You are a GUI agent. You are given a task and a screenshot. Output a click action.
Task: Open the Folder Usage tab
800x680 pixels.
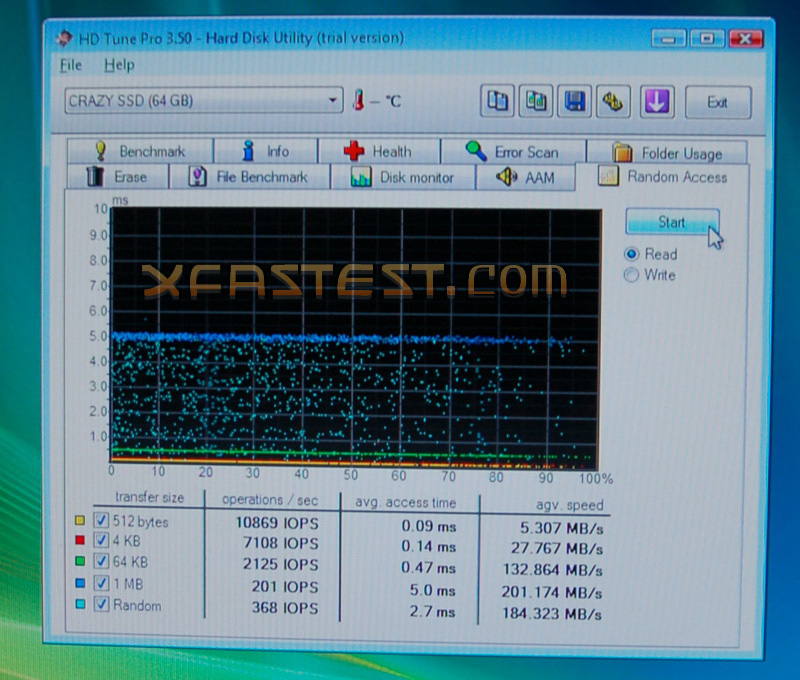pyautogui.click(x=667, y=153)
